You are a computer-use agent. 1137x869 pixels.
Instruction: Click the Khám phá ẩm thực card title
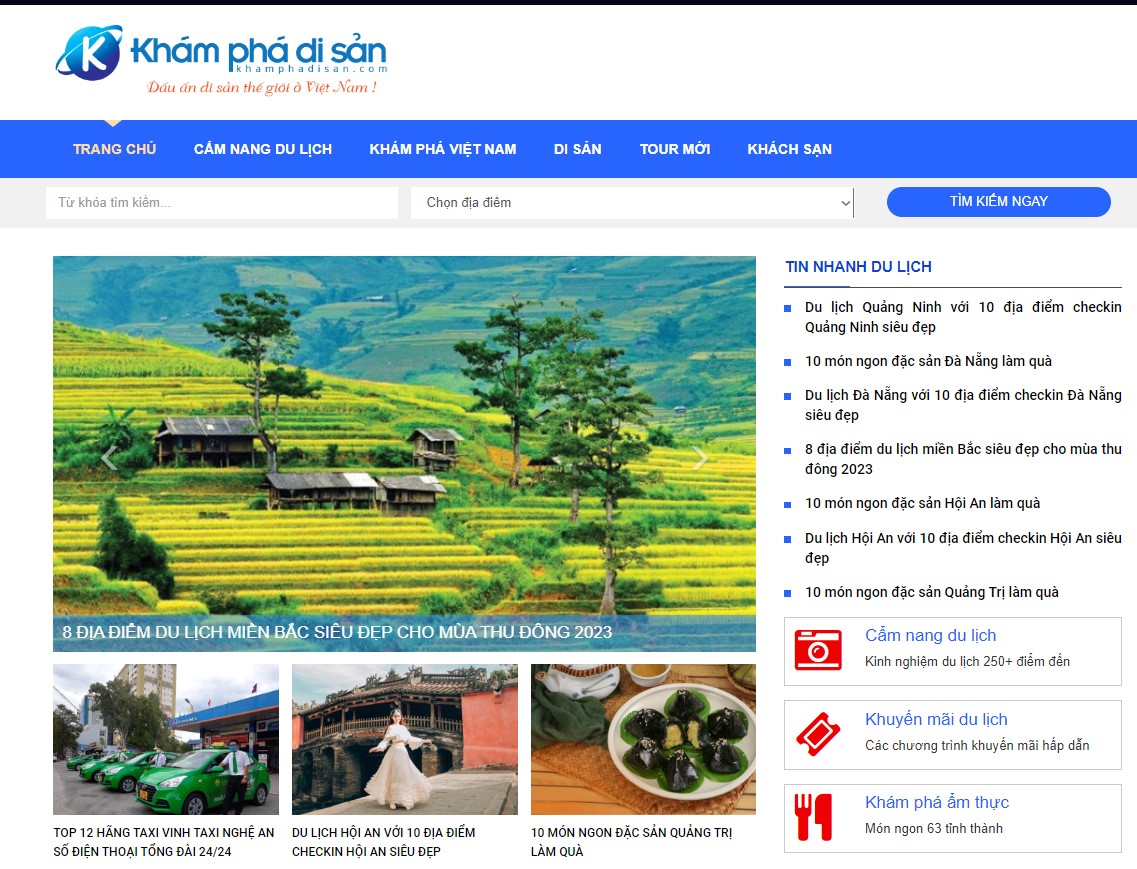point(937,802)
